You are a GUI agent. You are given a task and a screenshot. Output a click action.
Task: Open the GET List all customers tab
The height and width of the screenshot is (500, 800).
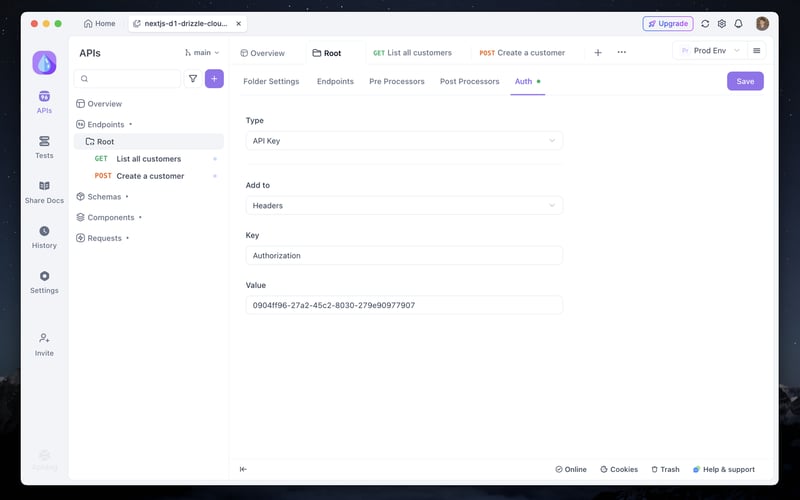(x=413, y=53)
